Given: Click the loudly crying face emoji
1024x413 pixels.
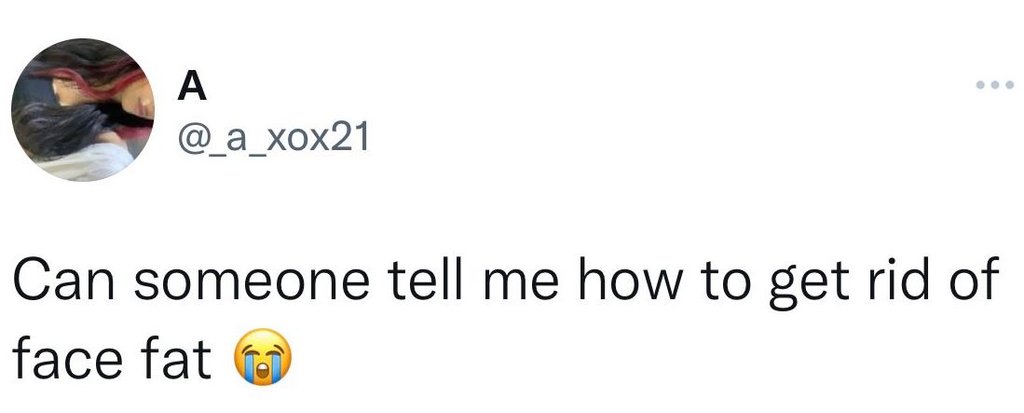Looking at the screenshot, I should pyautogui.click(x=263, y=361).
